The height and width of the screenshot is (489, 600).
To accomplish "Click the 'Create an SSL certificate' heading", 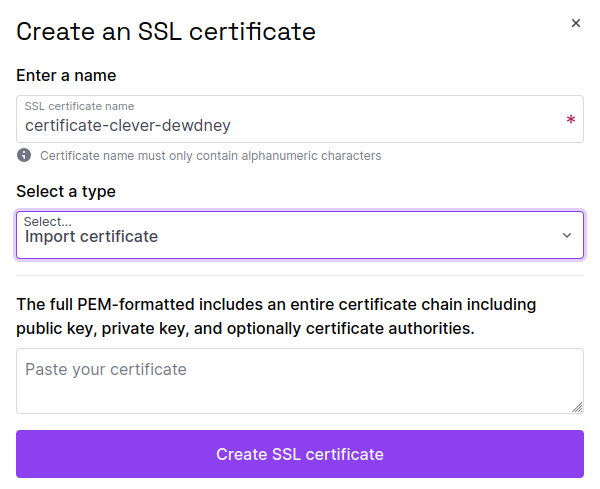I will [166, 31].
